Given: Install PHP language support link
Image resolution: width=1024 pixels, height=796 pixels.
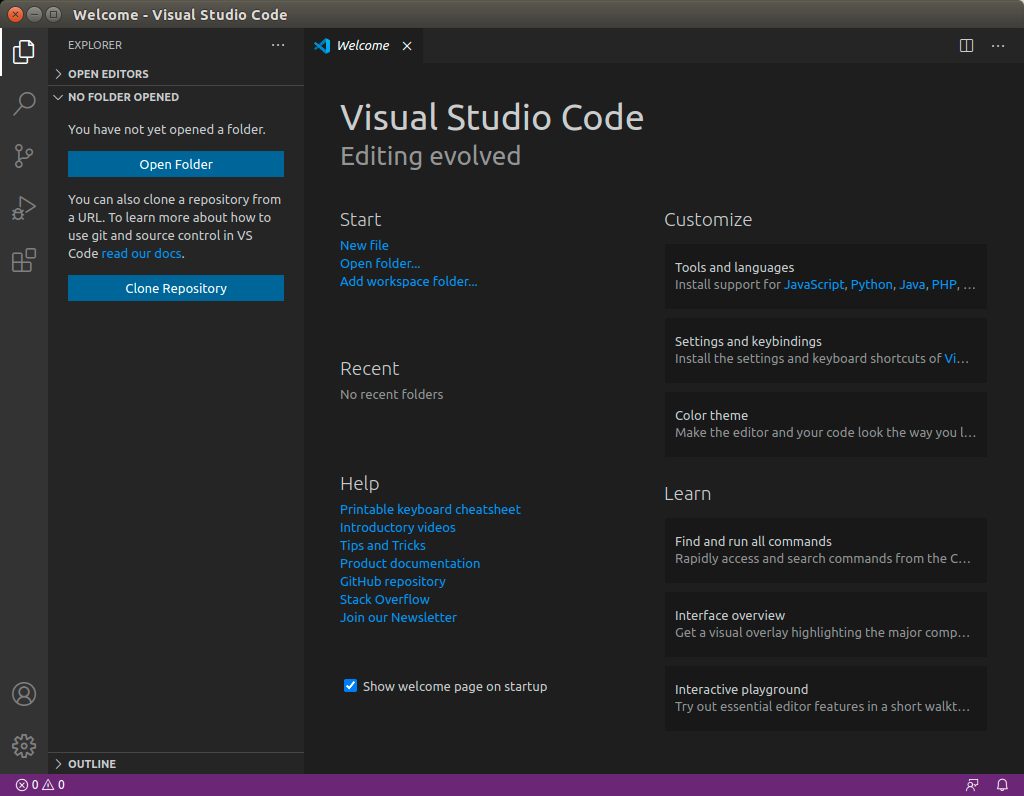Looking at the screenshot, I should [944, 285].
